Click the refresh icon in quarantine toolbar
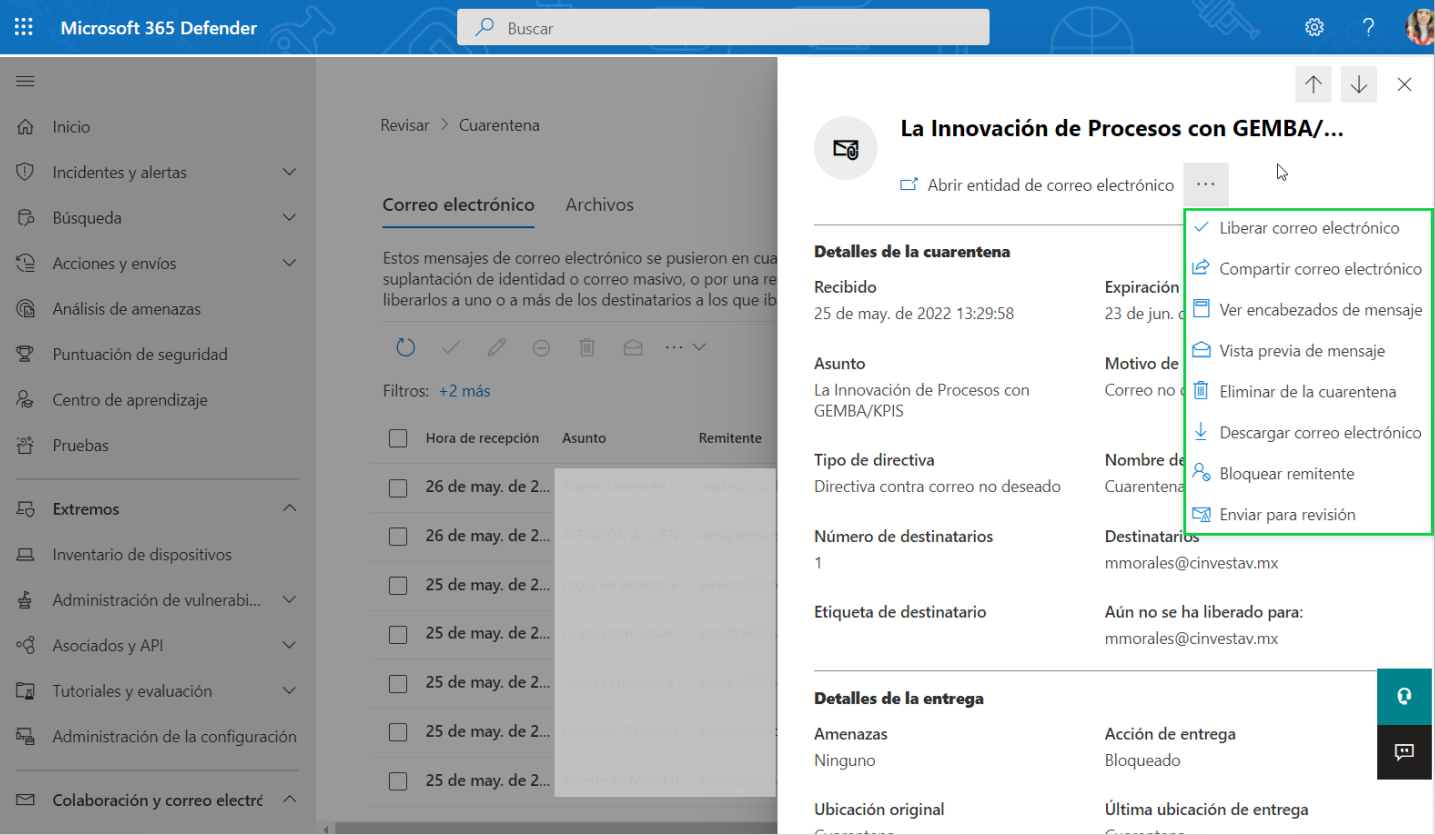The image size is (1435, 835). pos(405,347)
